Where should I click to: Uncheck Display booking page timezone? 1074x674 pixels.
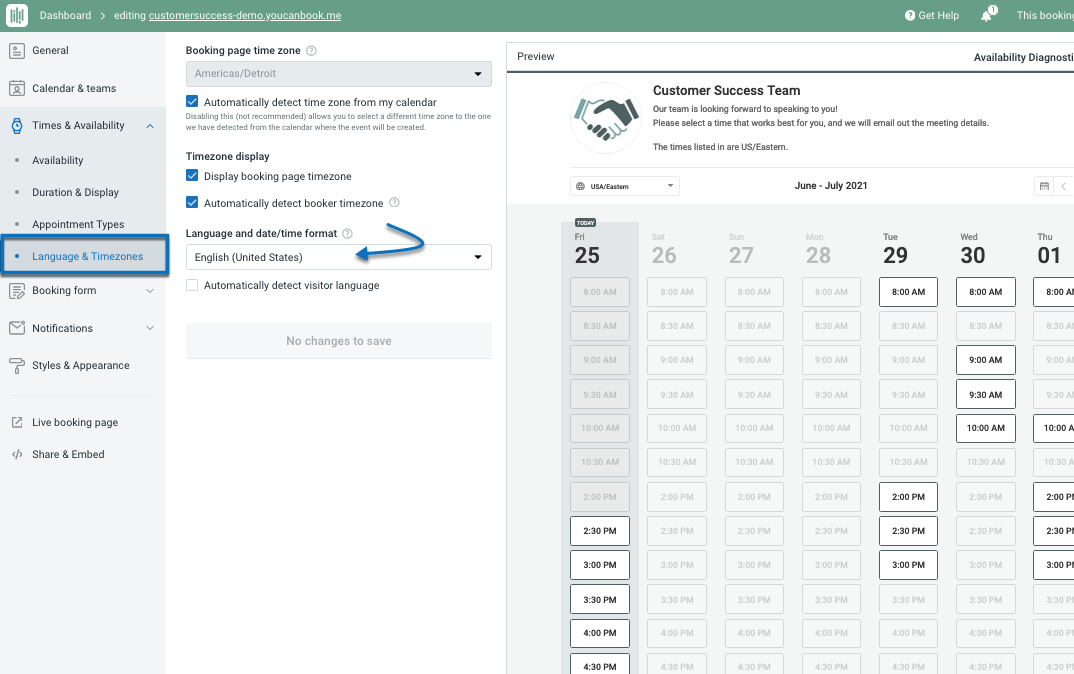192,175
